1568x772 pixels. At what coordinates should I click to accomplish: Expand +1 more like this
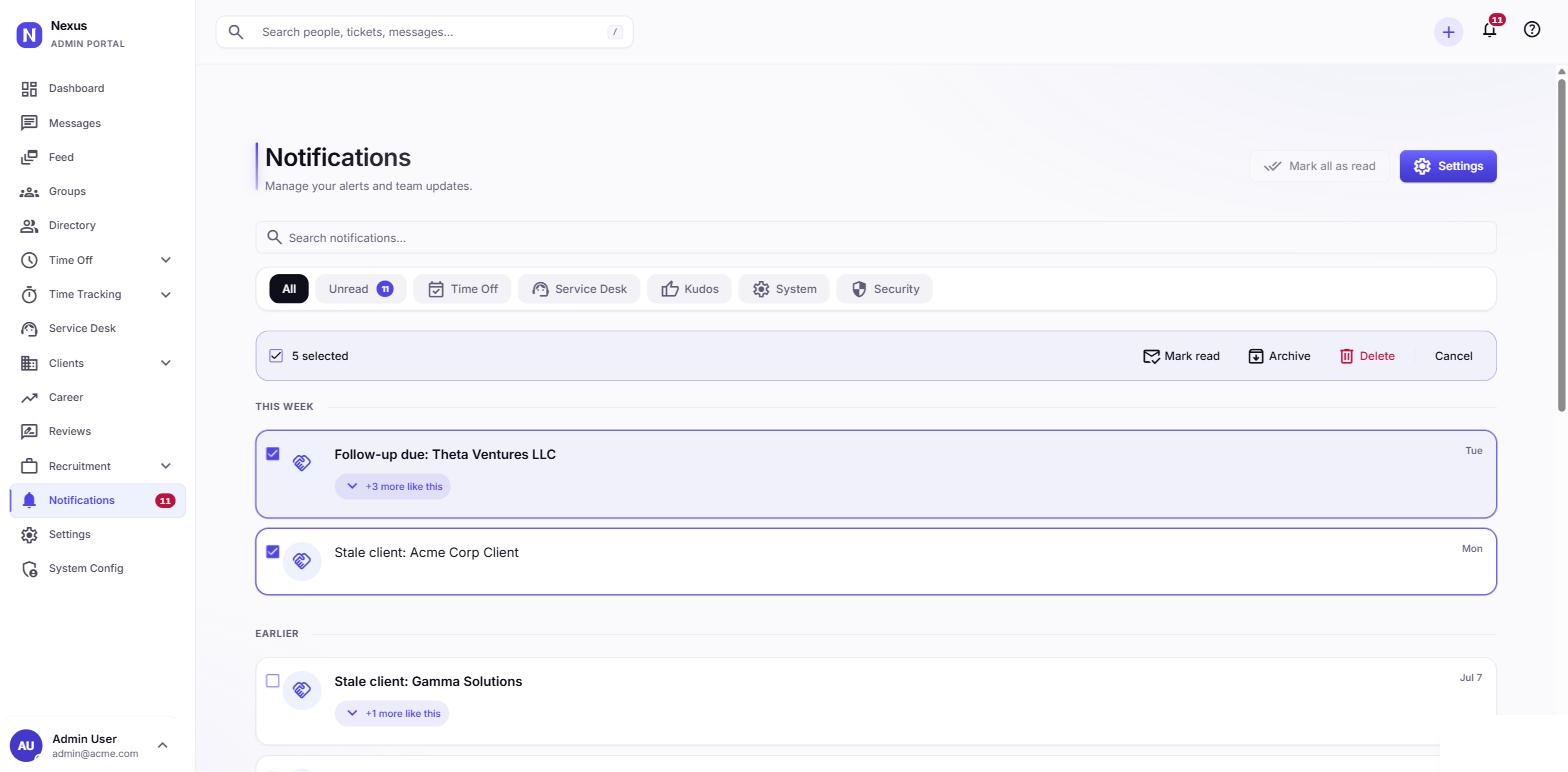[x=392, y=713]
